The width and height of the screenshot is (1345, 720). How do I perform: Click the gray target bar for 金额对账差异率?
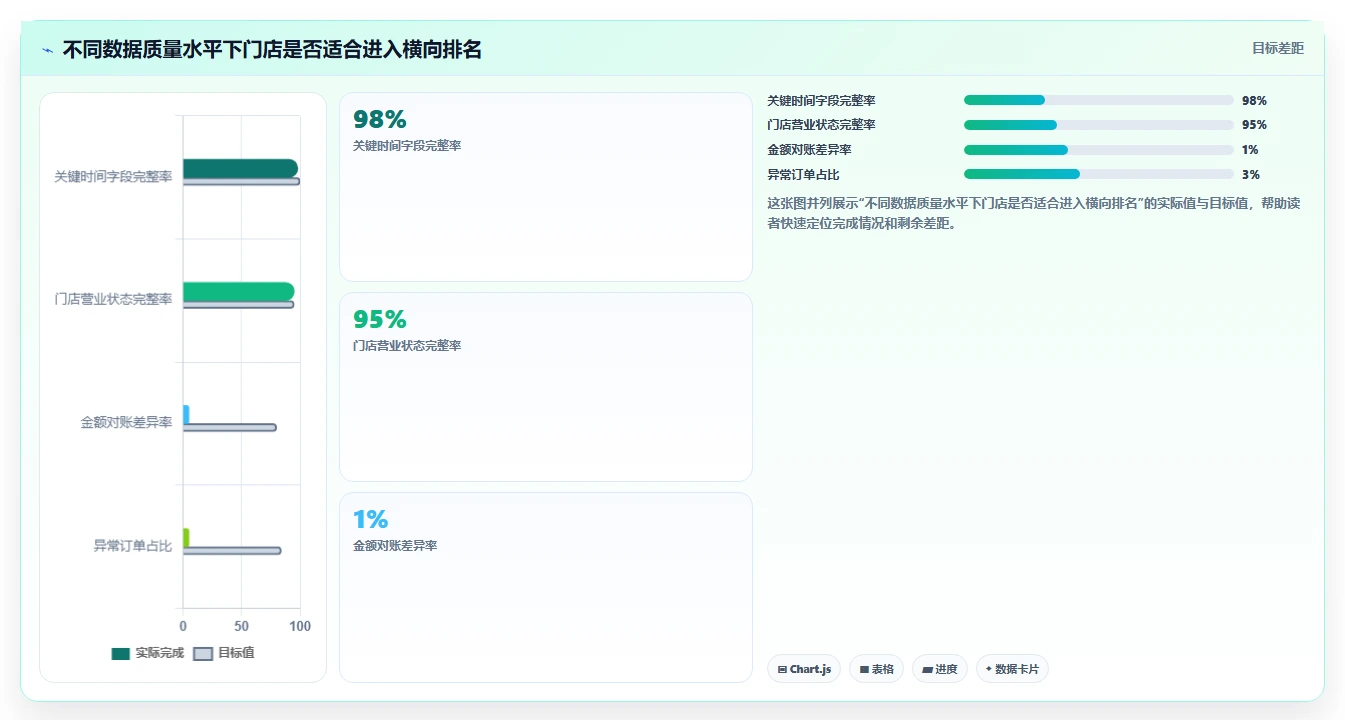(x=229, y=427)
